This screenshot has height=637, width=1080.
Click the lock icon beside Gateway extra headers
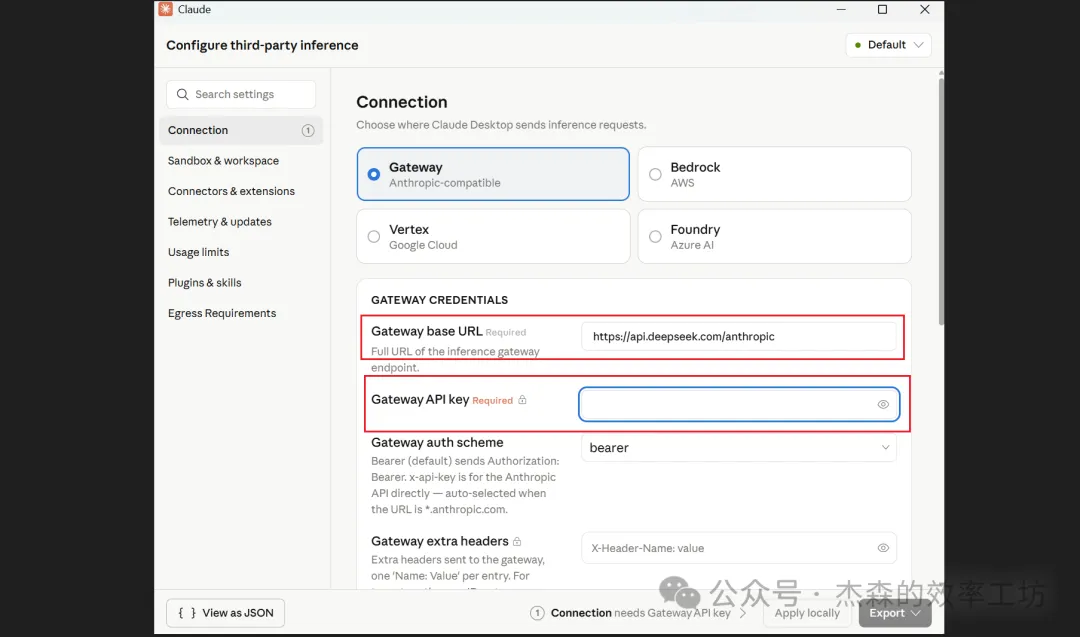pyautogui.click(x=518, y=541)
